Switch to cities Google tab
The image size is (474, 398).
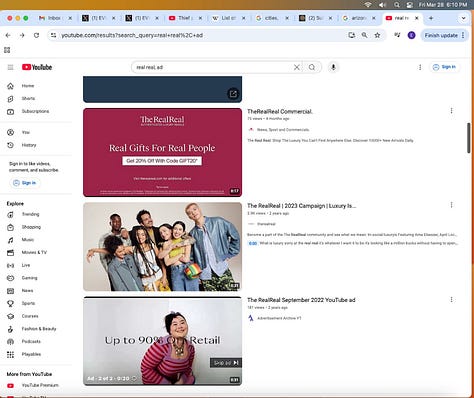tap(272, 18)
